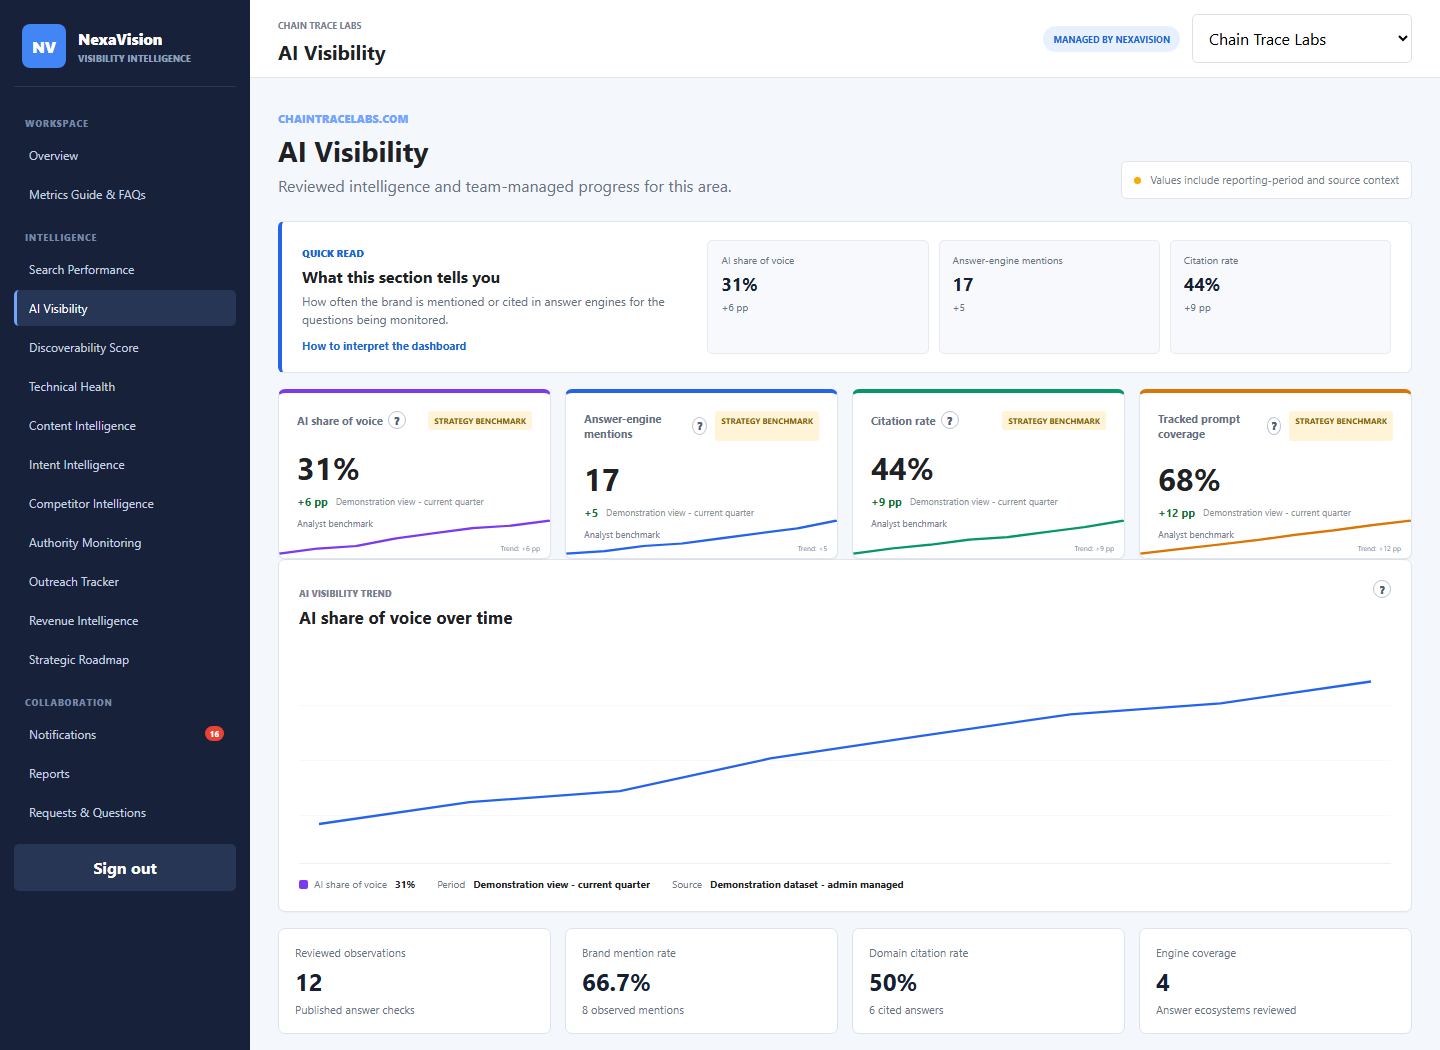Click the 16 notifications badge
Screen dimensions: 1440x1050
pos(214,734)
